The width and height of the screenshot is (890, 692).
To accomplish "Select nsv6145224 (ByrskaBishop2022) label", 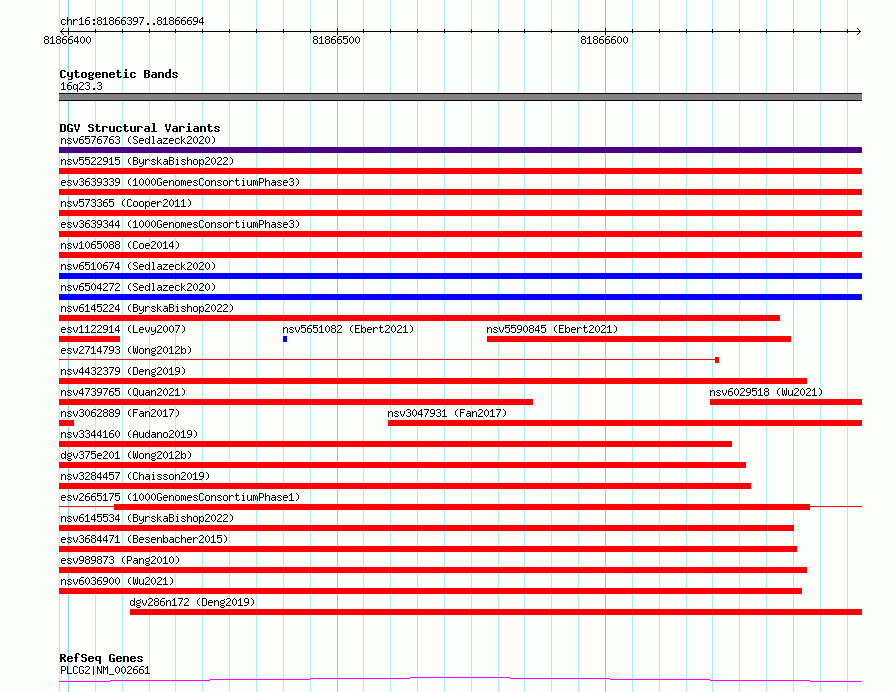I will pyautogui.click(x=147, y=308).
